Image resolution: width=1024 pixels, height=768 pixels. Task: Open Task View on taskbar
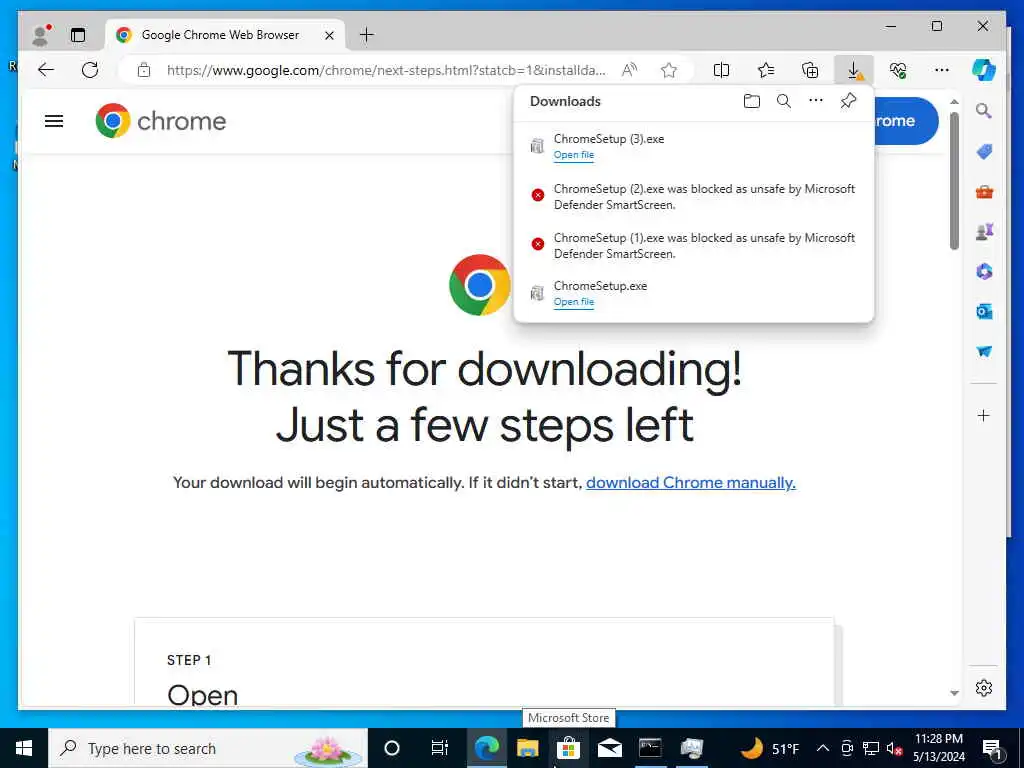point(440,748)
